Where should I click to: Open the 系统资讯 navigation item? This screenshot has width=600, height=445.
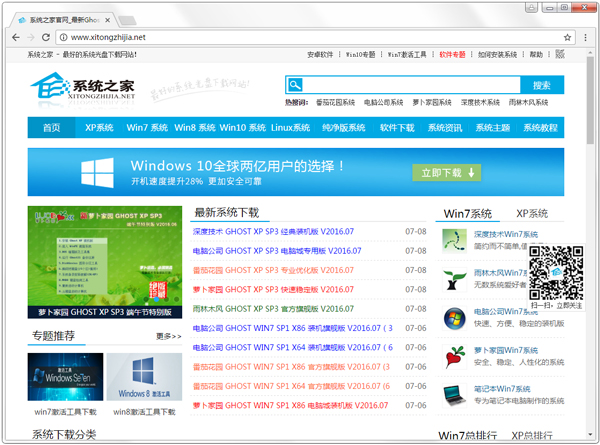[445, 127]
